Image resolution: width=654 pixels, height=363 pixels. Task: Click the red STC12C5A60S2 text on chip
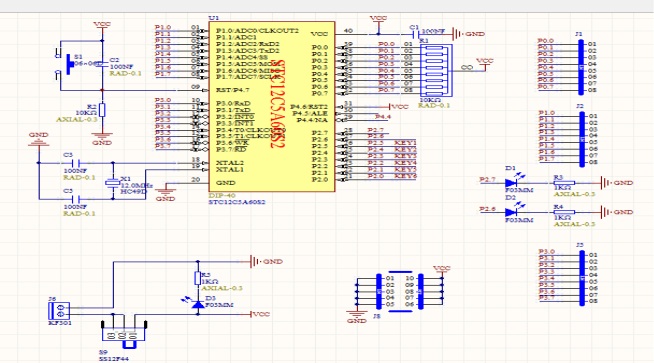(277, 104)
